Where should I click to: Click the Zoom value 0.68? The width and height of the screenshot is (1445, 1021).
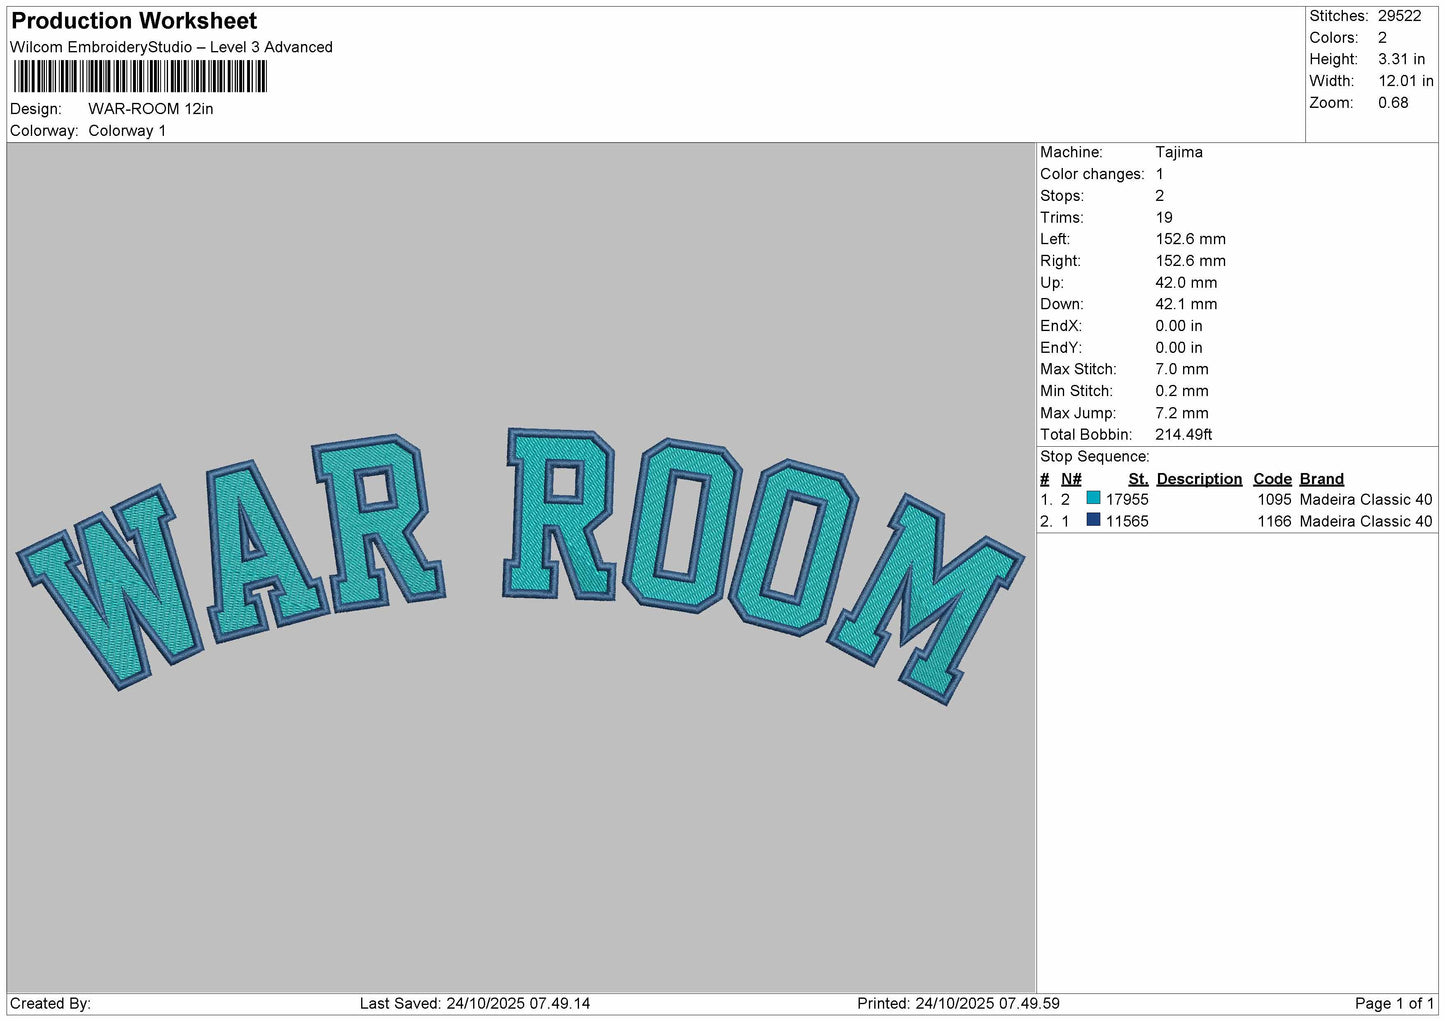pos(1393,103)
